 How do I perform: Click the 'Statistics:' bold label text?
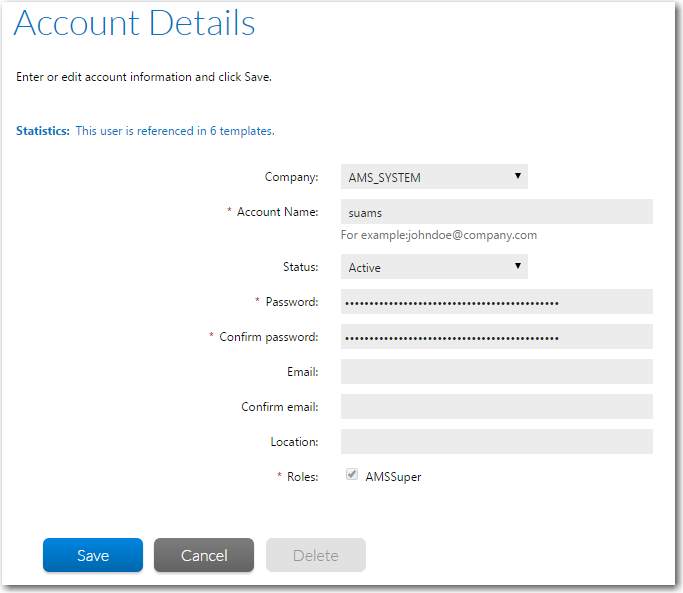point(43,131)
